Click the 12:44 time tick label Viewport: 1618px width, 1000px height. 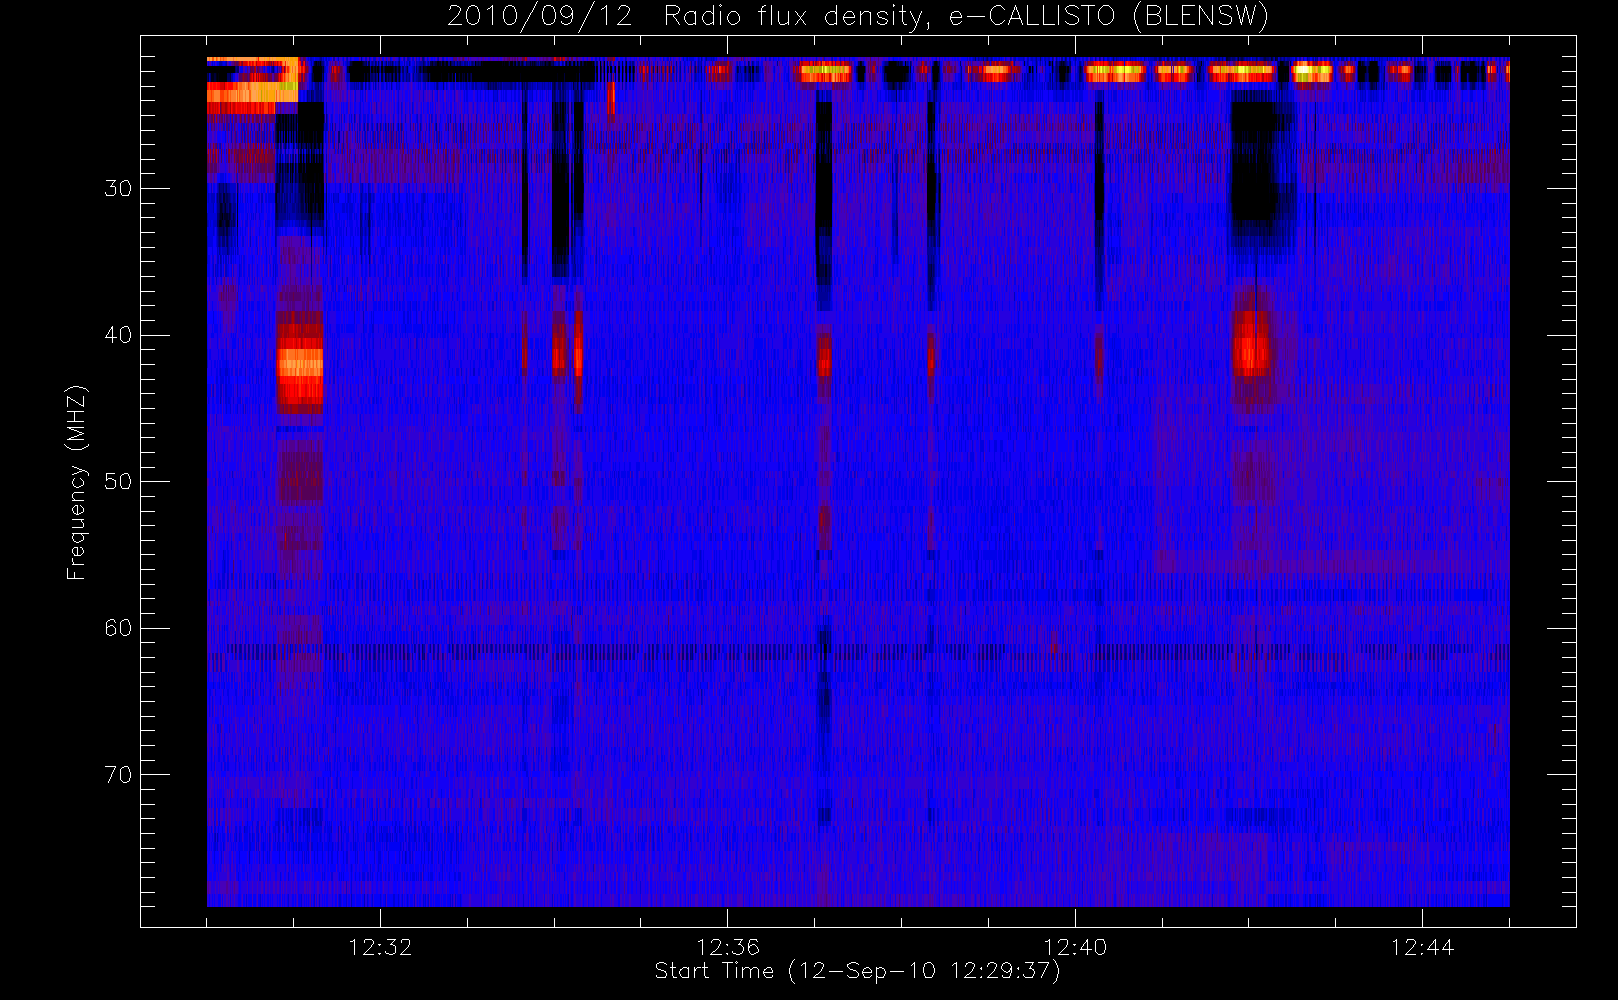click(1422, 947)
